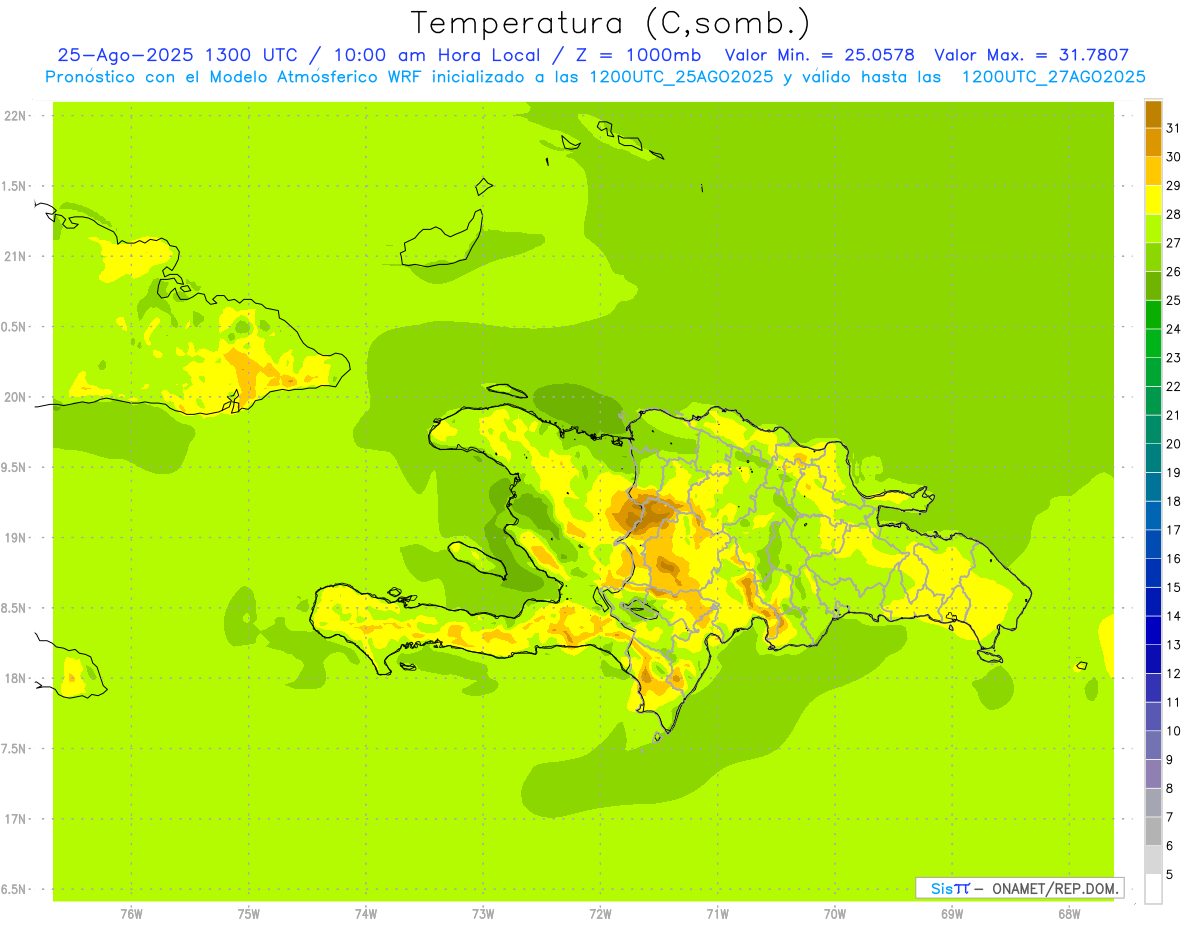
Task: Click the '18N' latitude label
Action: tap(16, 678)
